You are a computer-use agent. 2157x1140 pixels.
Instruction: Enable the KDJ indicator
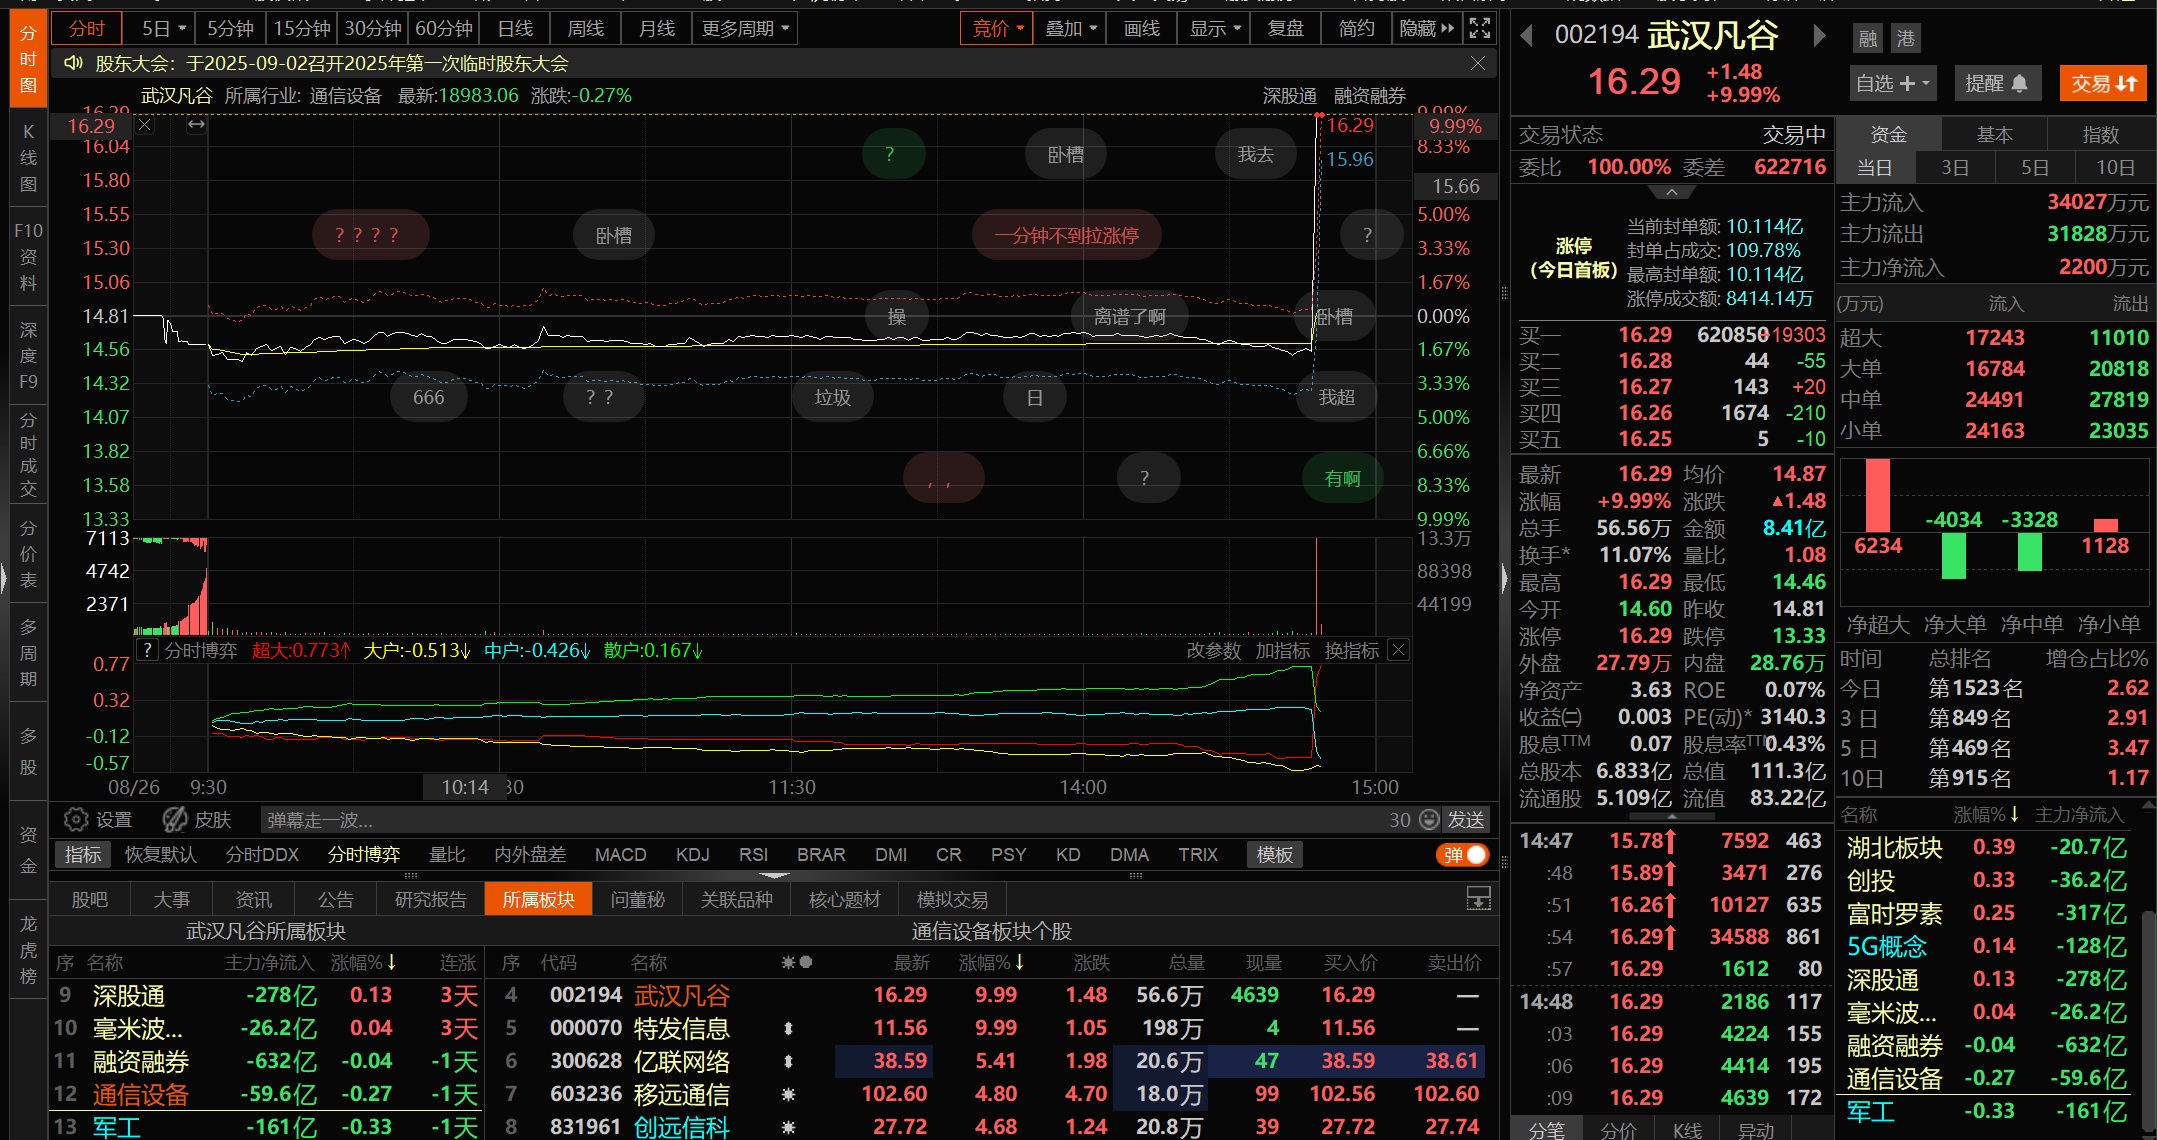tap(692, 854)
